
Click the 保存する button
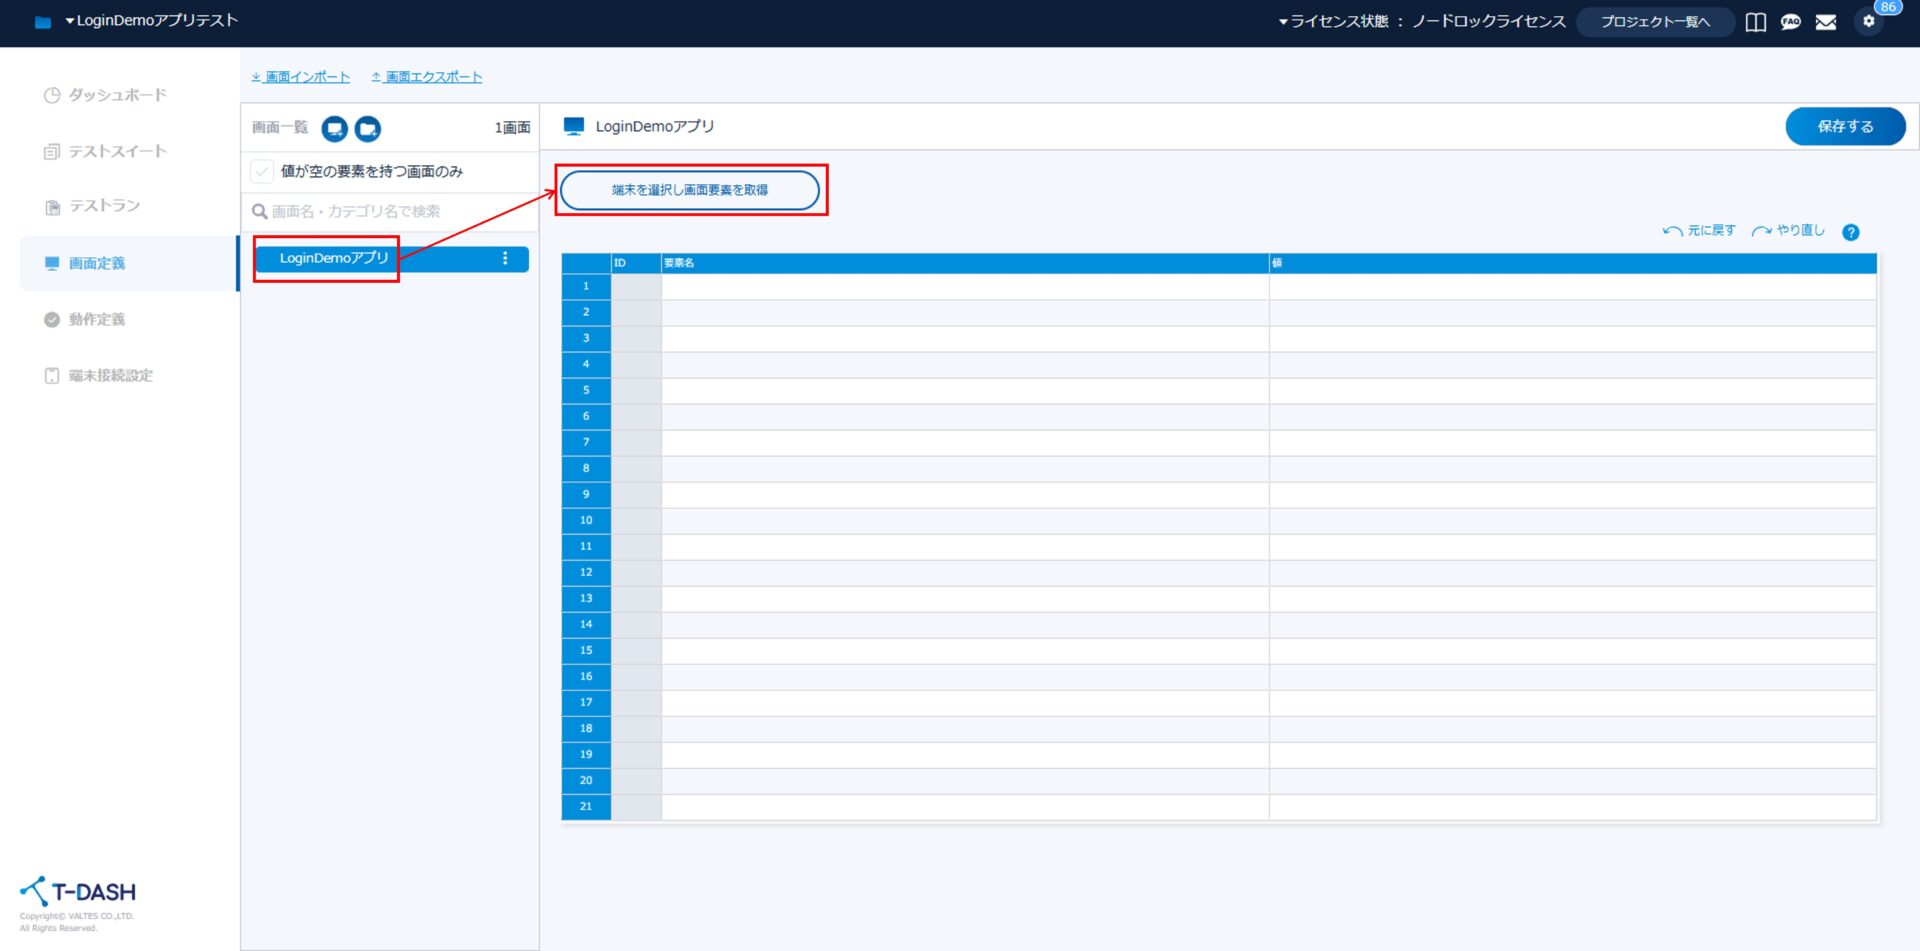pos(1844,126)
